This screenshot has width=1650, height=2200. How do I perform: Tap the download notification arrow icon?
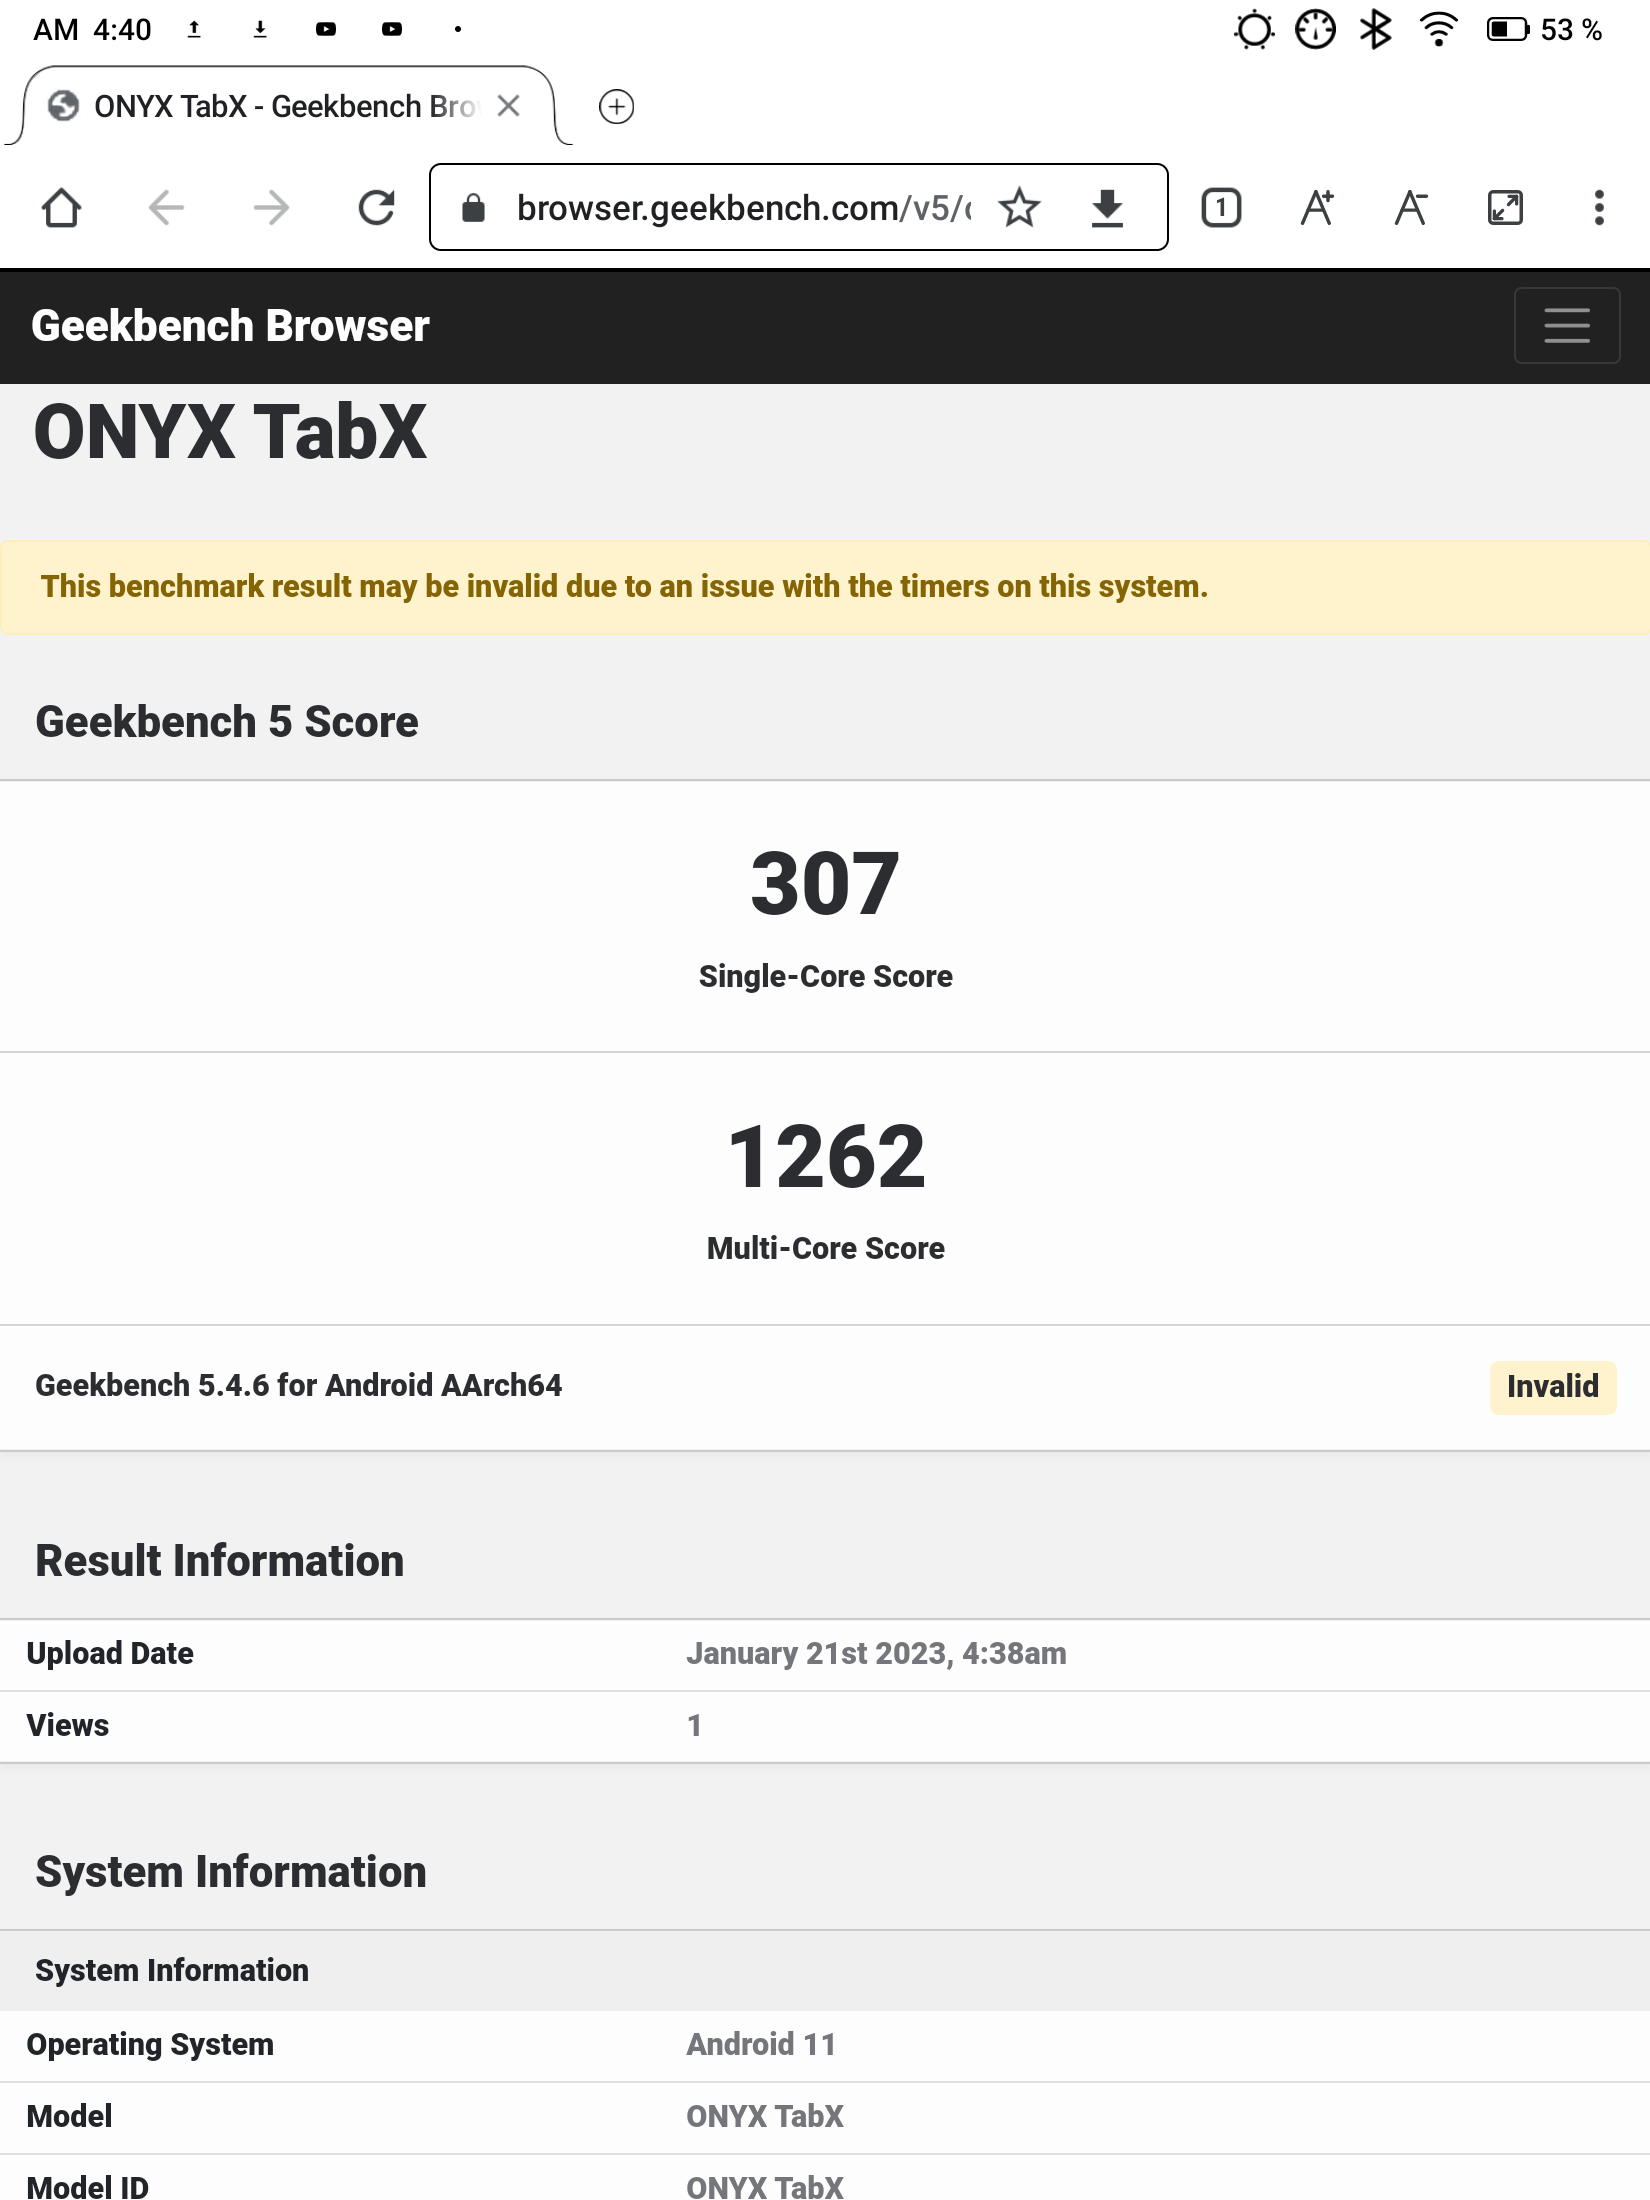point(260,30)
